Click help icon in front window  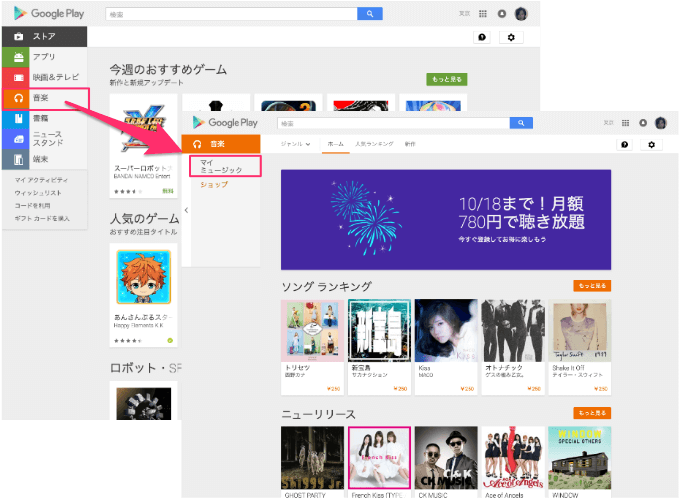point(625,145)
